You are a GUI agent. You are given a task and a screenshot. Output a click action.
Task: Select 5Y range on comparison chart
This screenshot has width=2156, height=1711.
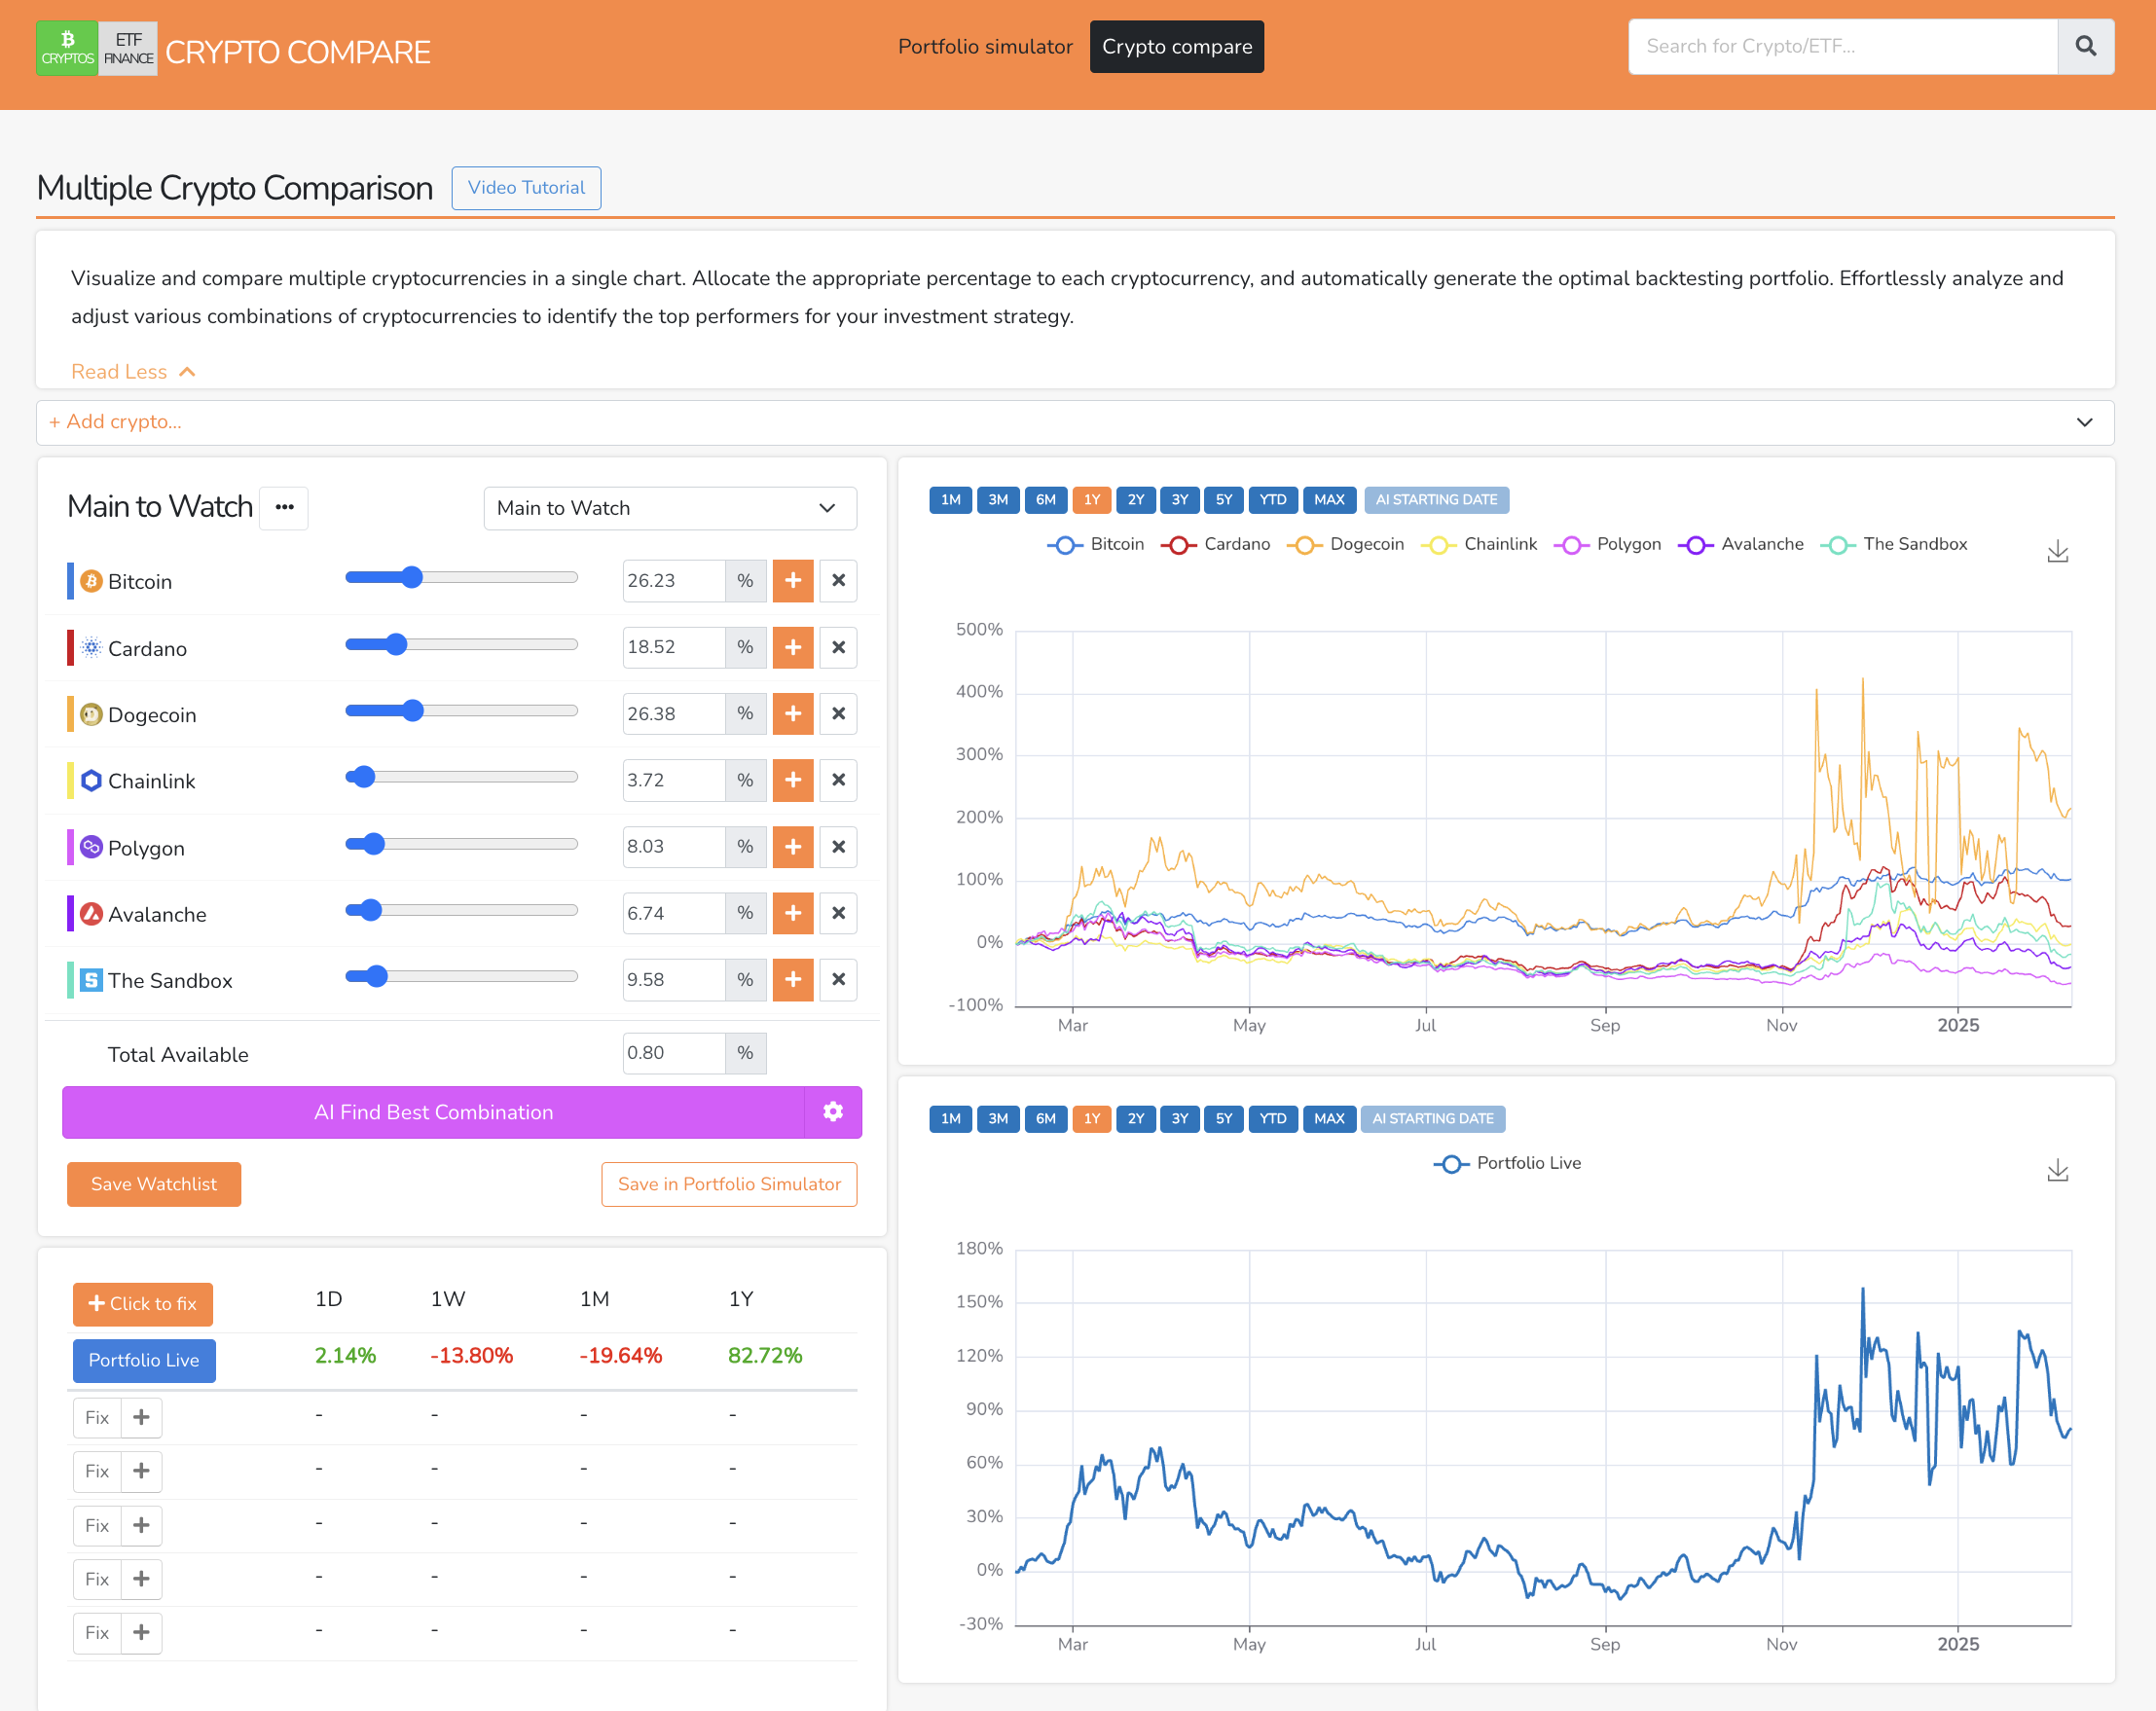1224,499
